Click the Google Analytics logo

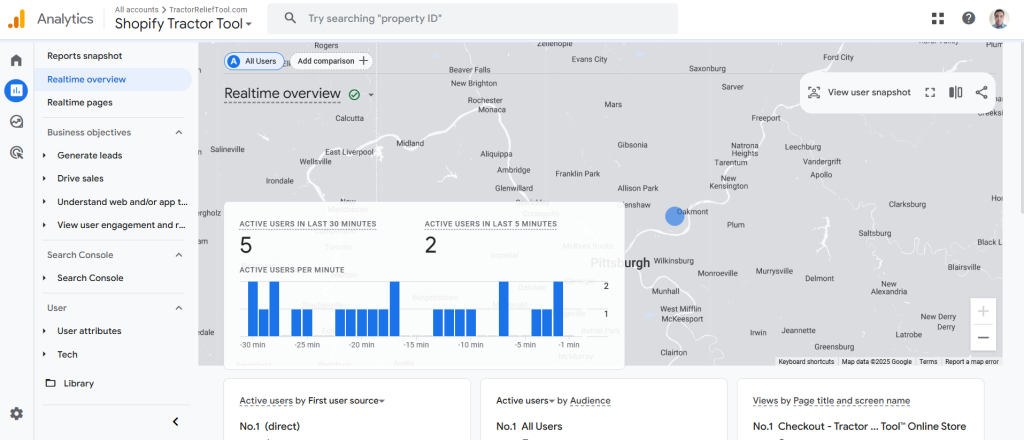point(16,19)
